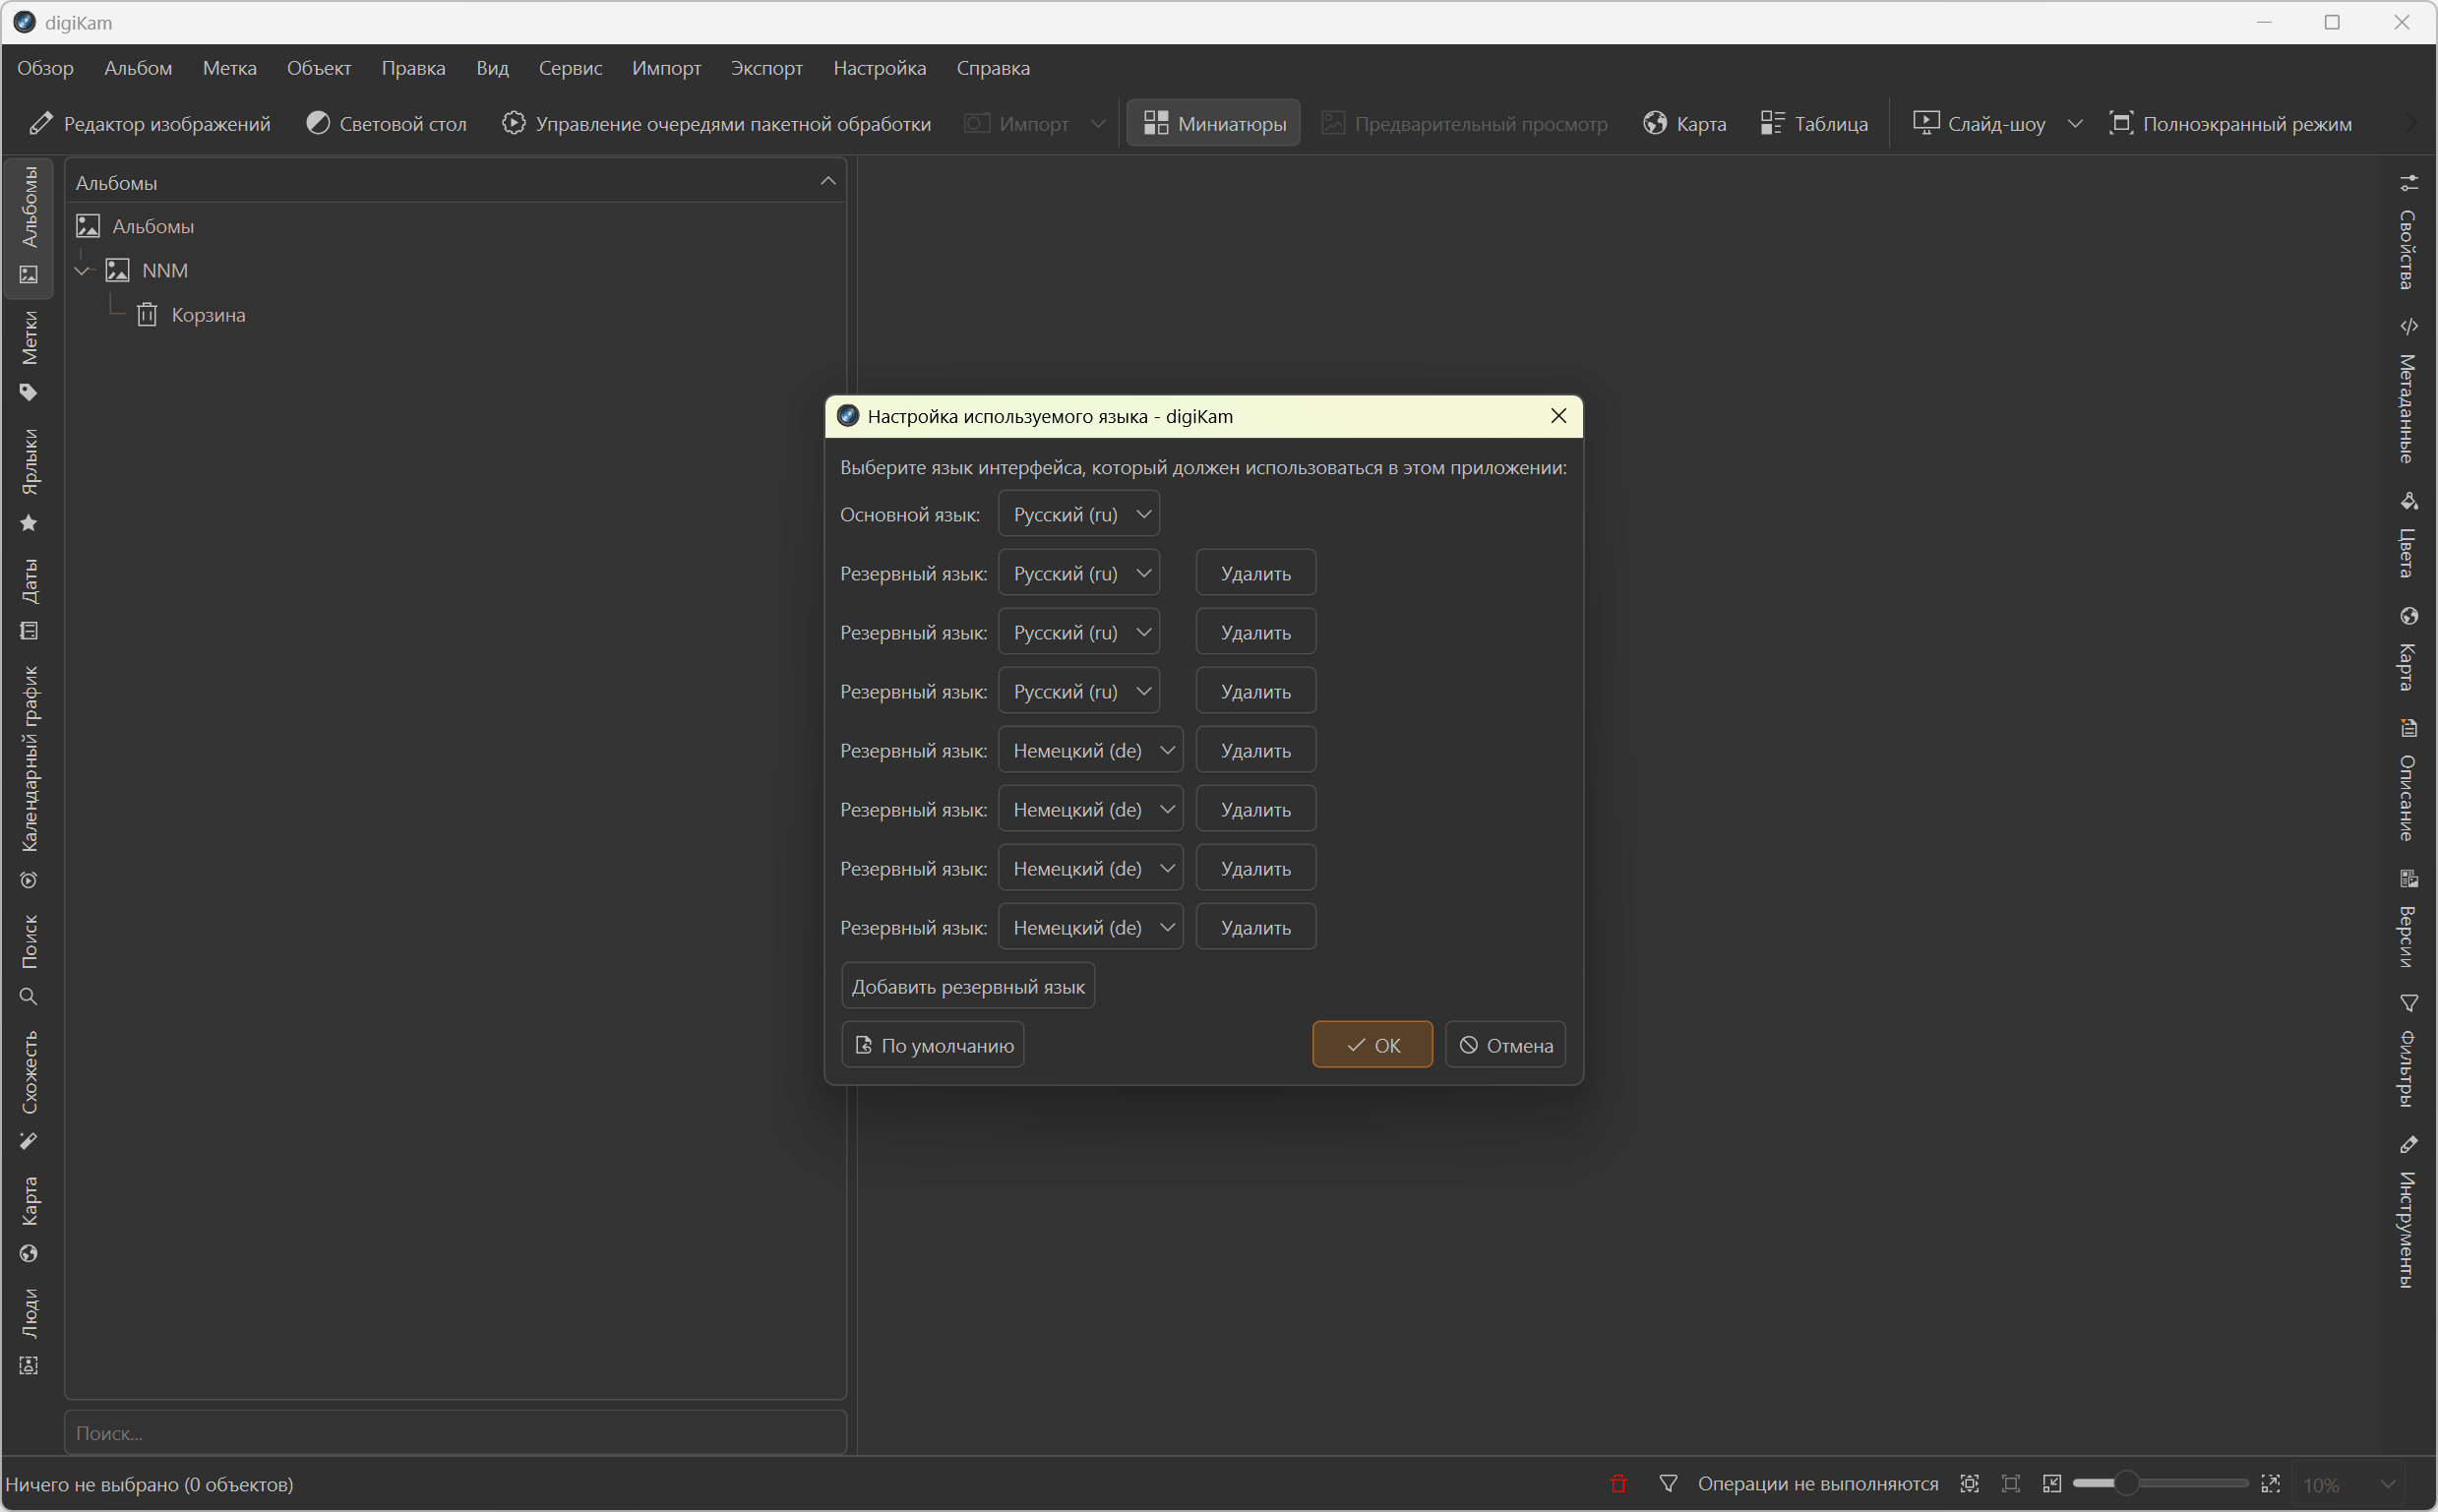Open the third fallback language Русский combo box

(x=1078, y=691)
